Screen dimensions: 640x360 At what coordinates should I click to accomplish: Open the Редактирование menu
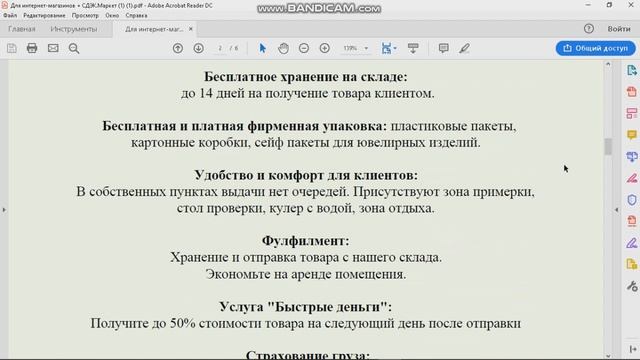coord(44,16)
